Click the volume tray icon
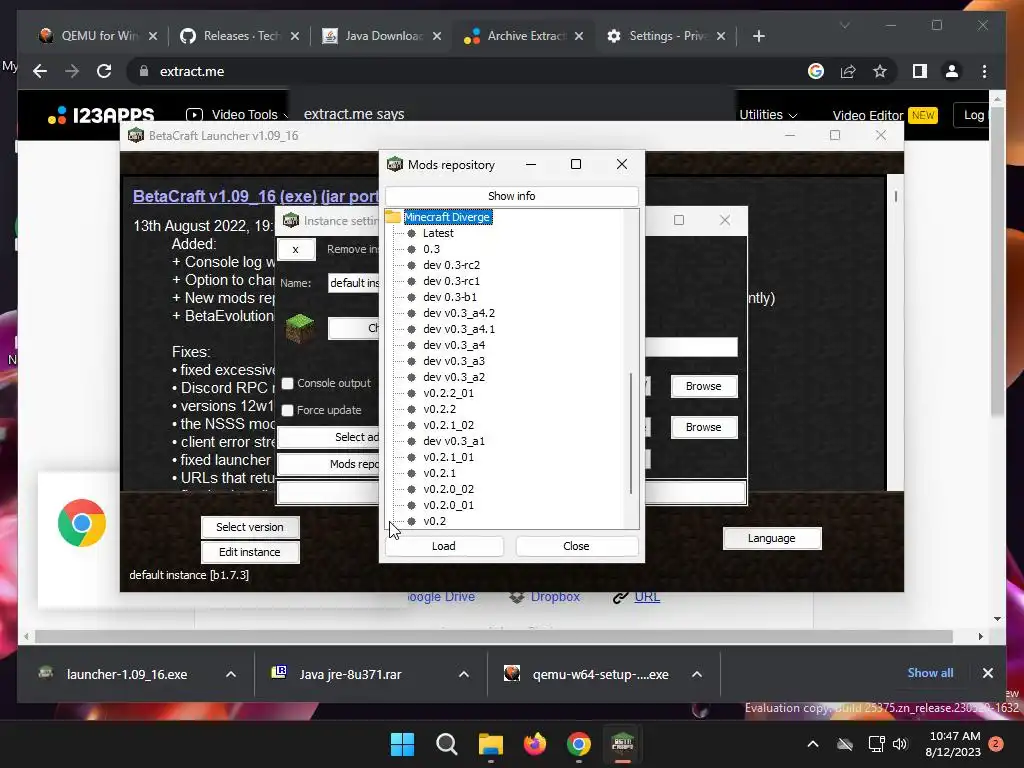The width and height of the screenshot is (1024, 768). [900, 744]
